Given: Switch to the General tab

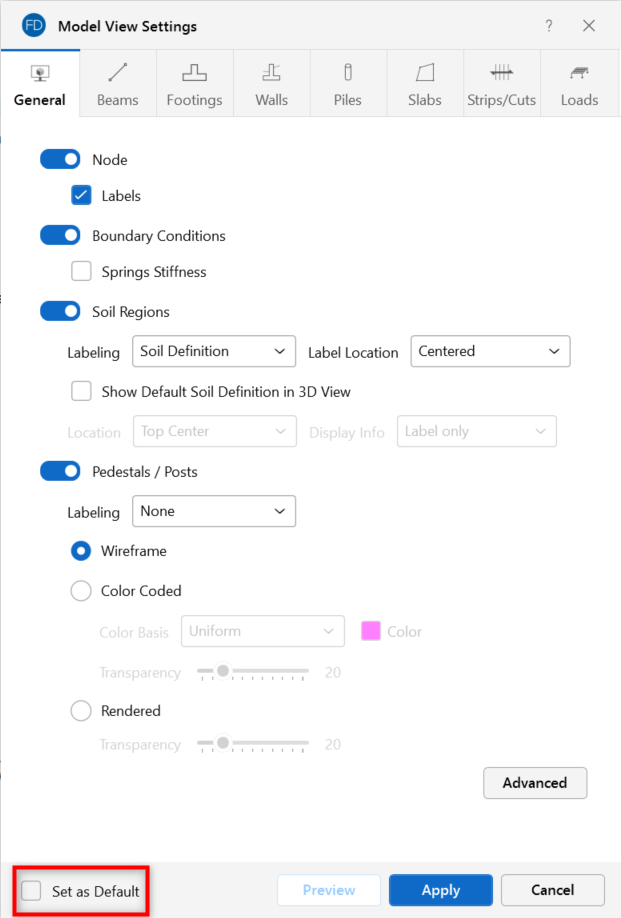Looking at the screenshot, I should tap(40, 85).
